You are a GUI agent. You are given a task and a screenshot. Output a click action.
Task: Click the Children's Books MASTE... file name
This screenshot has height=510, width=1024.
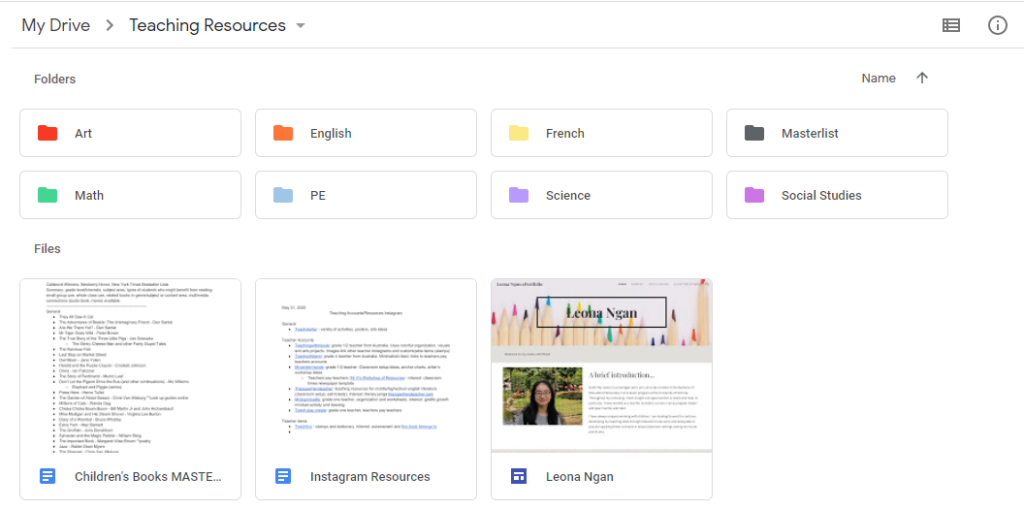click(148, 477)
